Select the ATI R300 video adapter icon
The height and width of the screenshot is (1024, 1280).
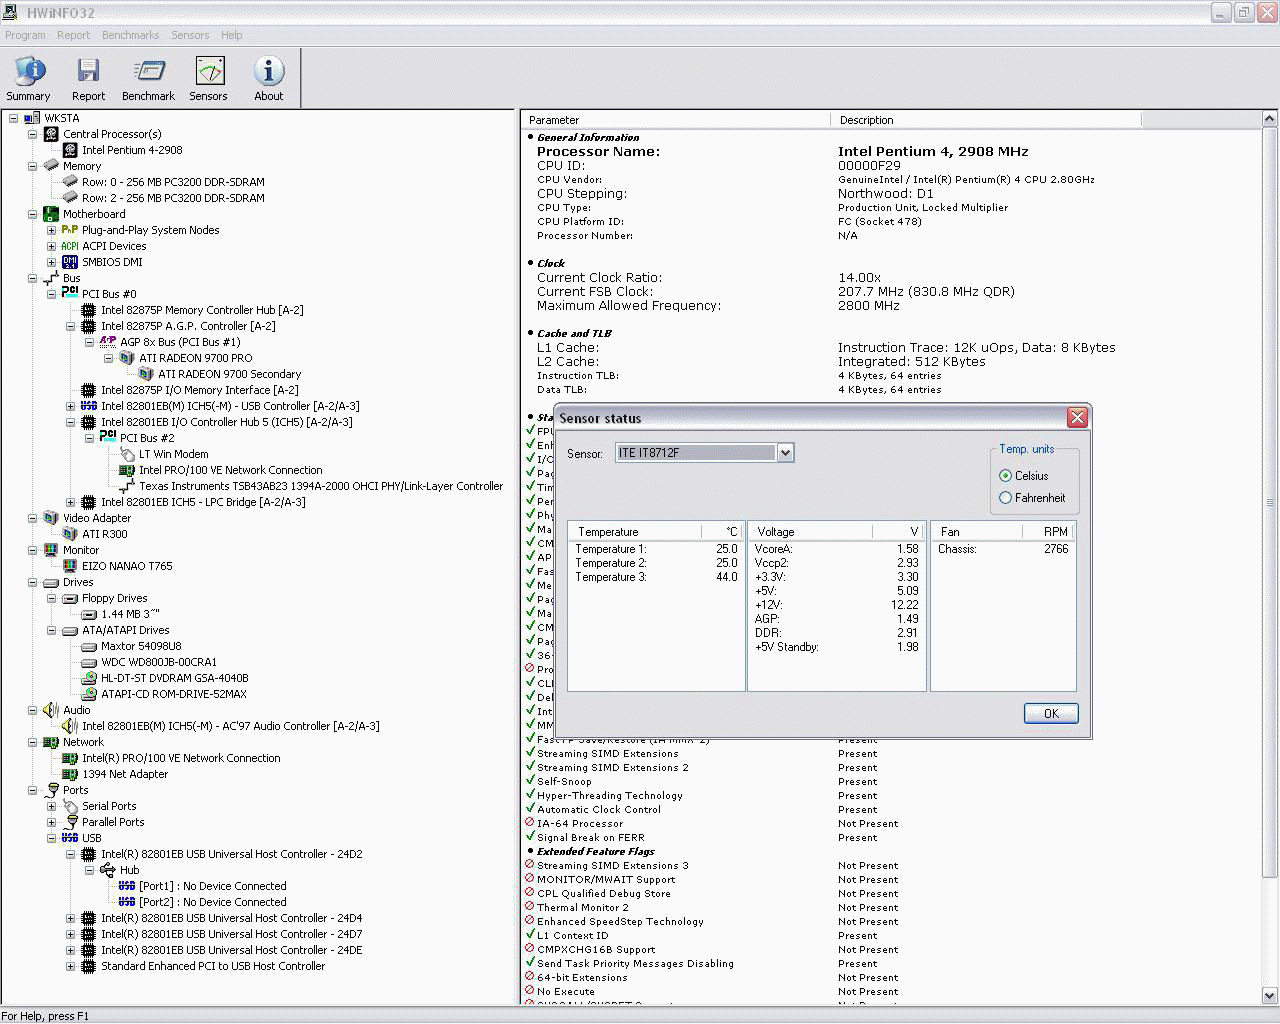click(70, 534)
